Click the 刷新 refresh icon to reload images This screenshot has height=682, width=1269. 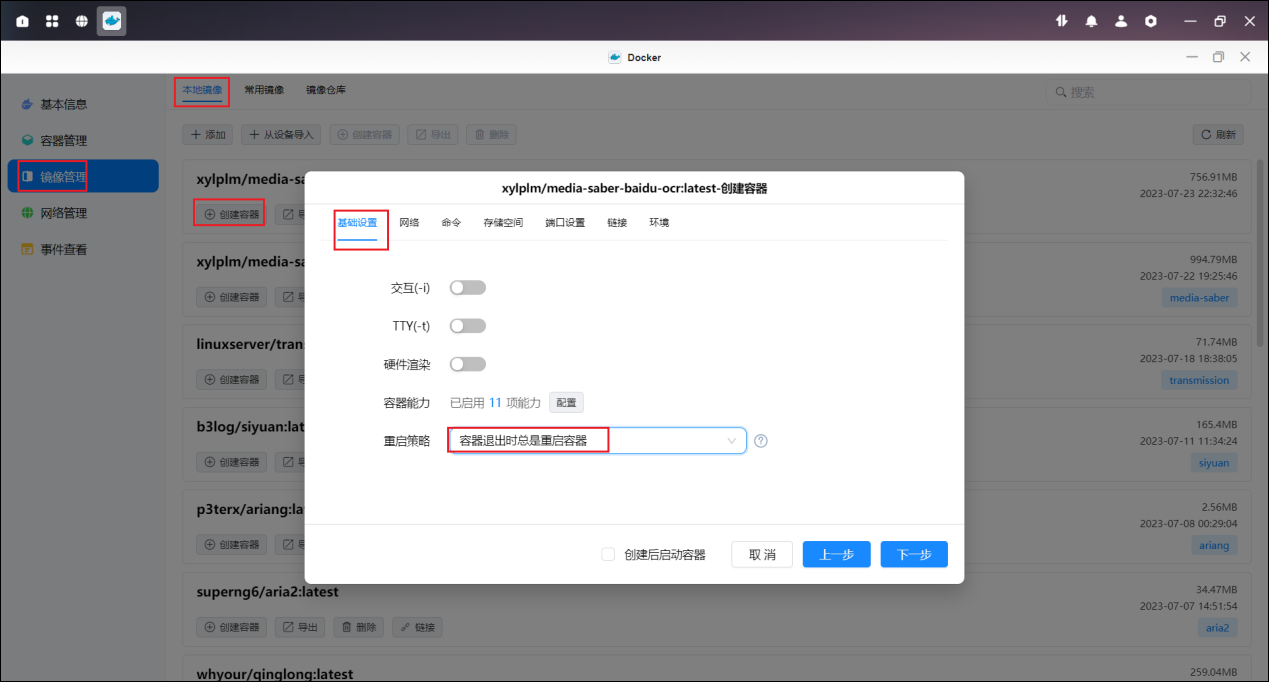1216,134
